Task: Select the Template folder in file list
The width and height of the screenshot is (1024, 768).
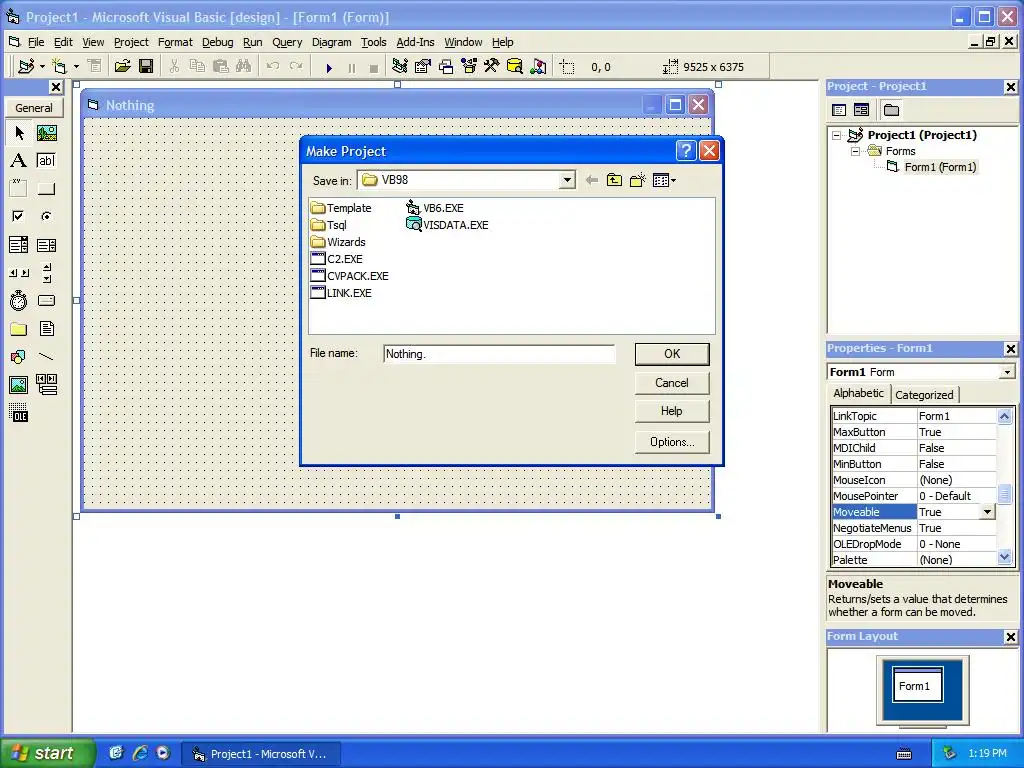Action: click(341, 208)
